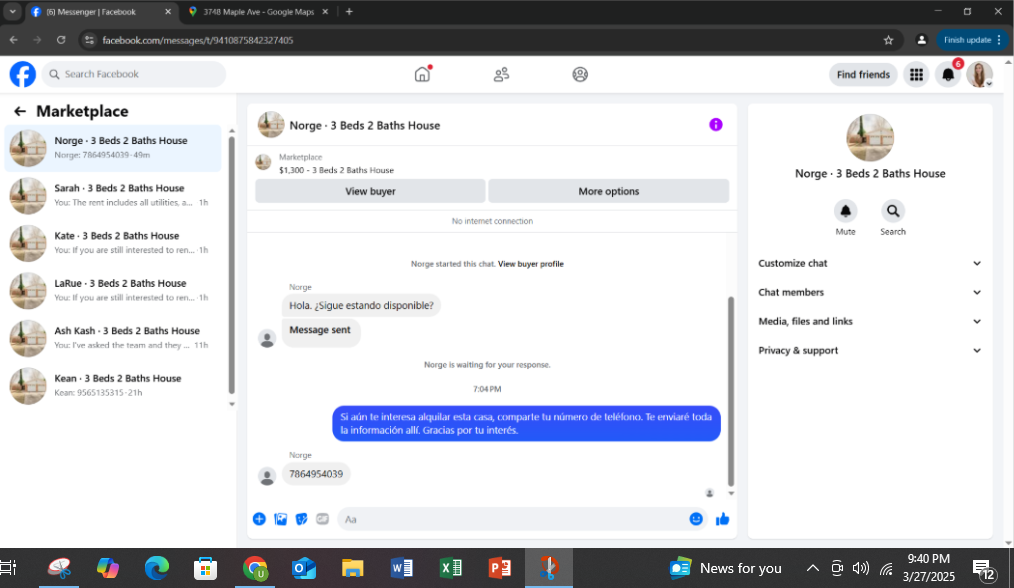Screen dimensions: 1014x588
Task: Open the Facebook menu grid icon
Action: point(916,74)
